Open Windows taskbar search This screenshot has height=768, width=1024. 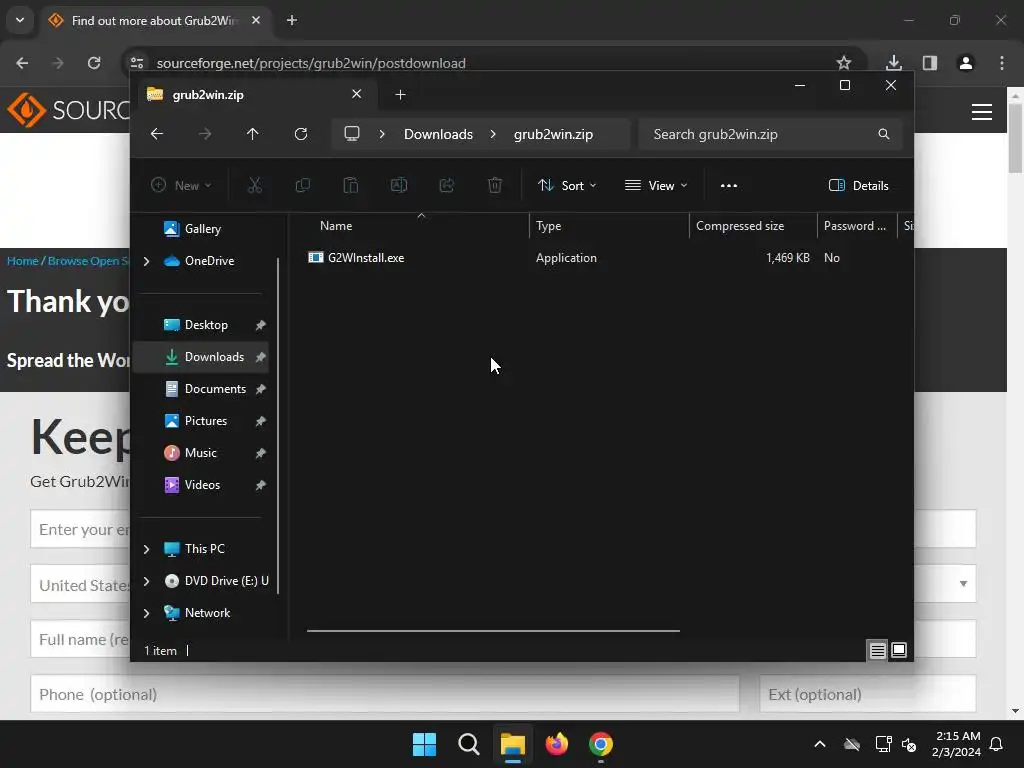click(469, 744)
